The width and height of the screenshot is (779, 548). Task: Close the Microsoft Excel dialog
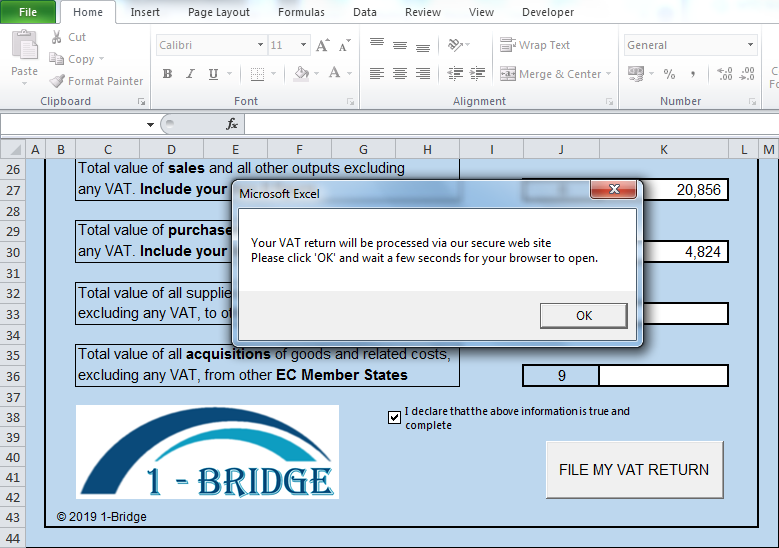click(x=614, y=189)
